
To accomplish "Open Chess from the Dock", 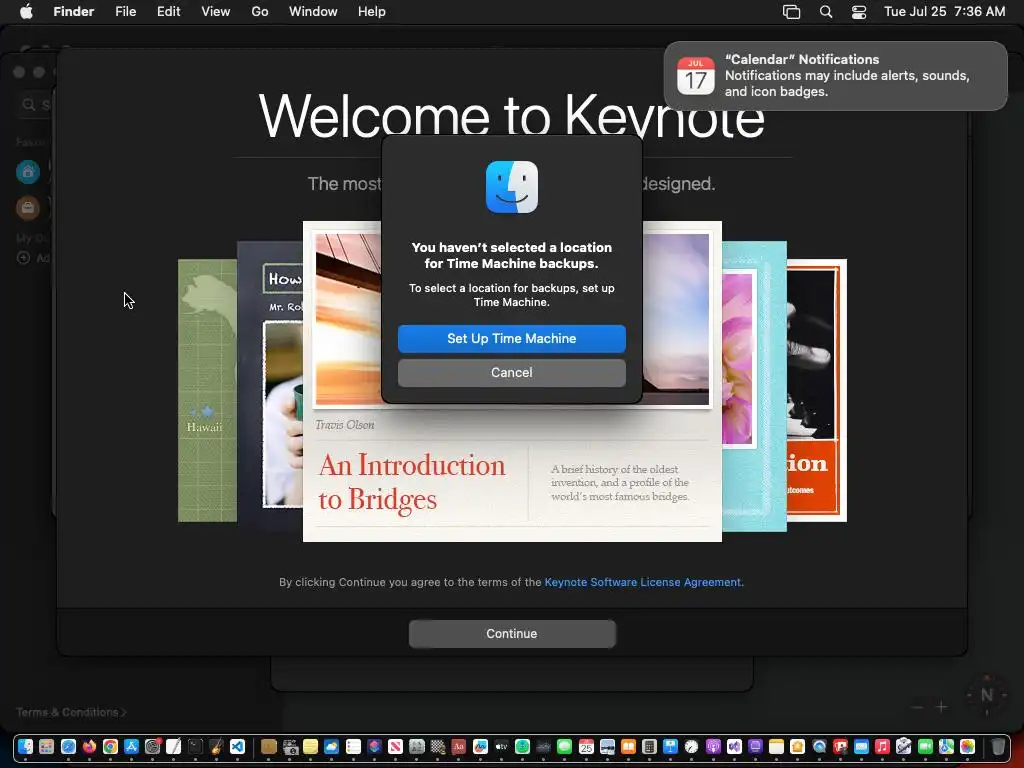I will (x=438, y=746).
